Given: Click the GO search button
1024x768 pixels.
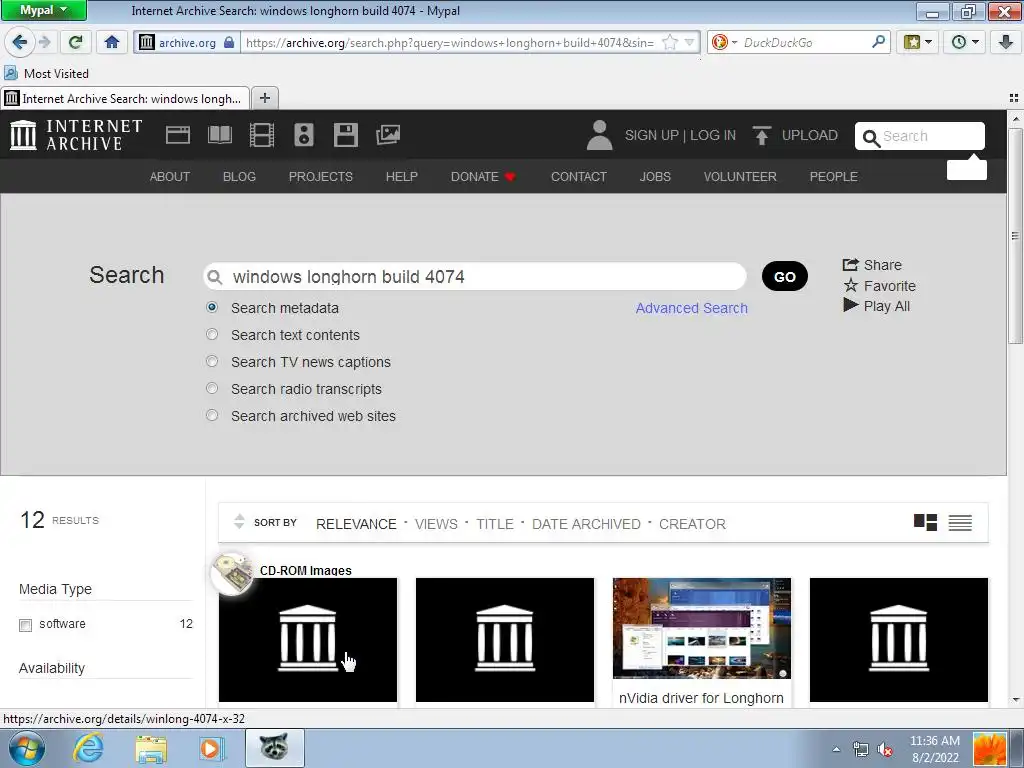Looking at the screenshot, I should pos(784,276).
